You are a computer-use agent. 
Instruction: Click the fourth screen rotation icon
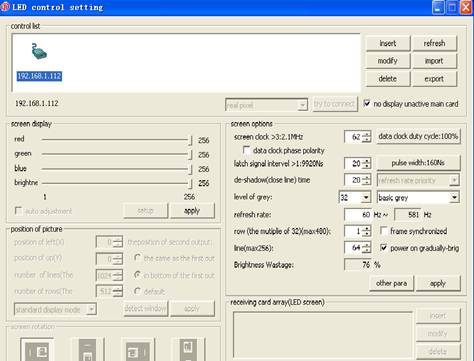click(188, 350)
